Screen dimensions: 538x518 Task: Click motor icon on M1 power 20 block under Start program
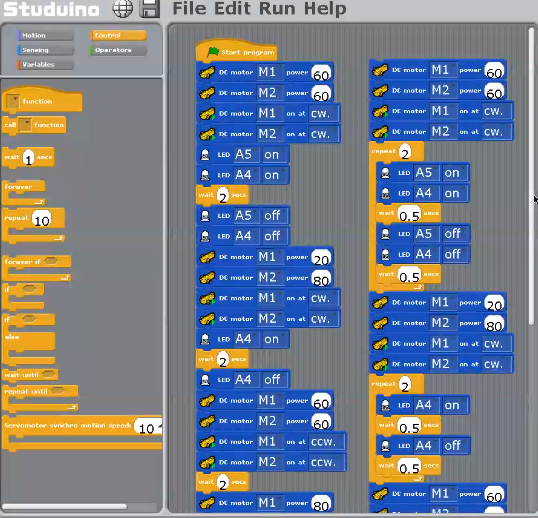(207, 257)
